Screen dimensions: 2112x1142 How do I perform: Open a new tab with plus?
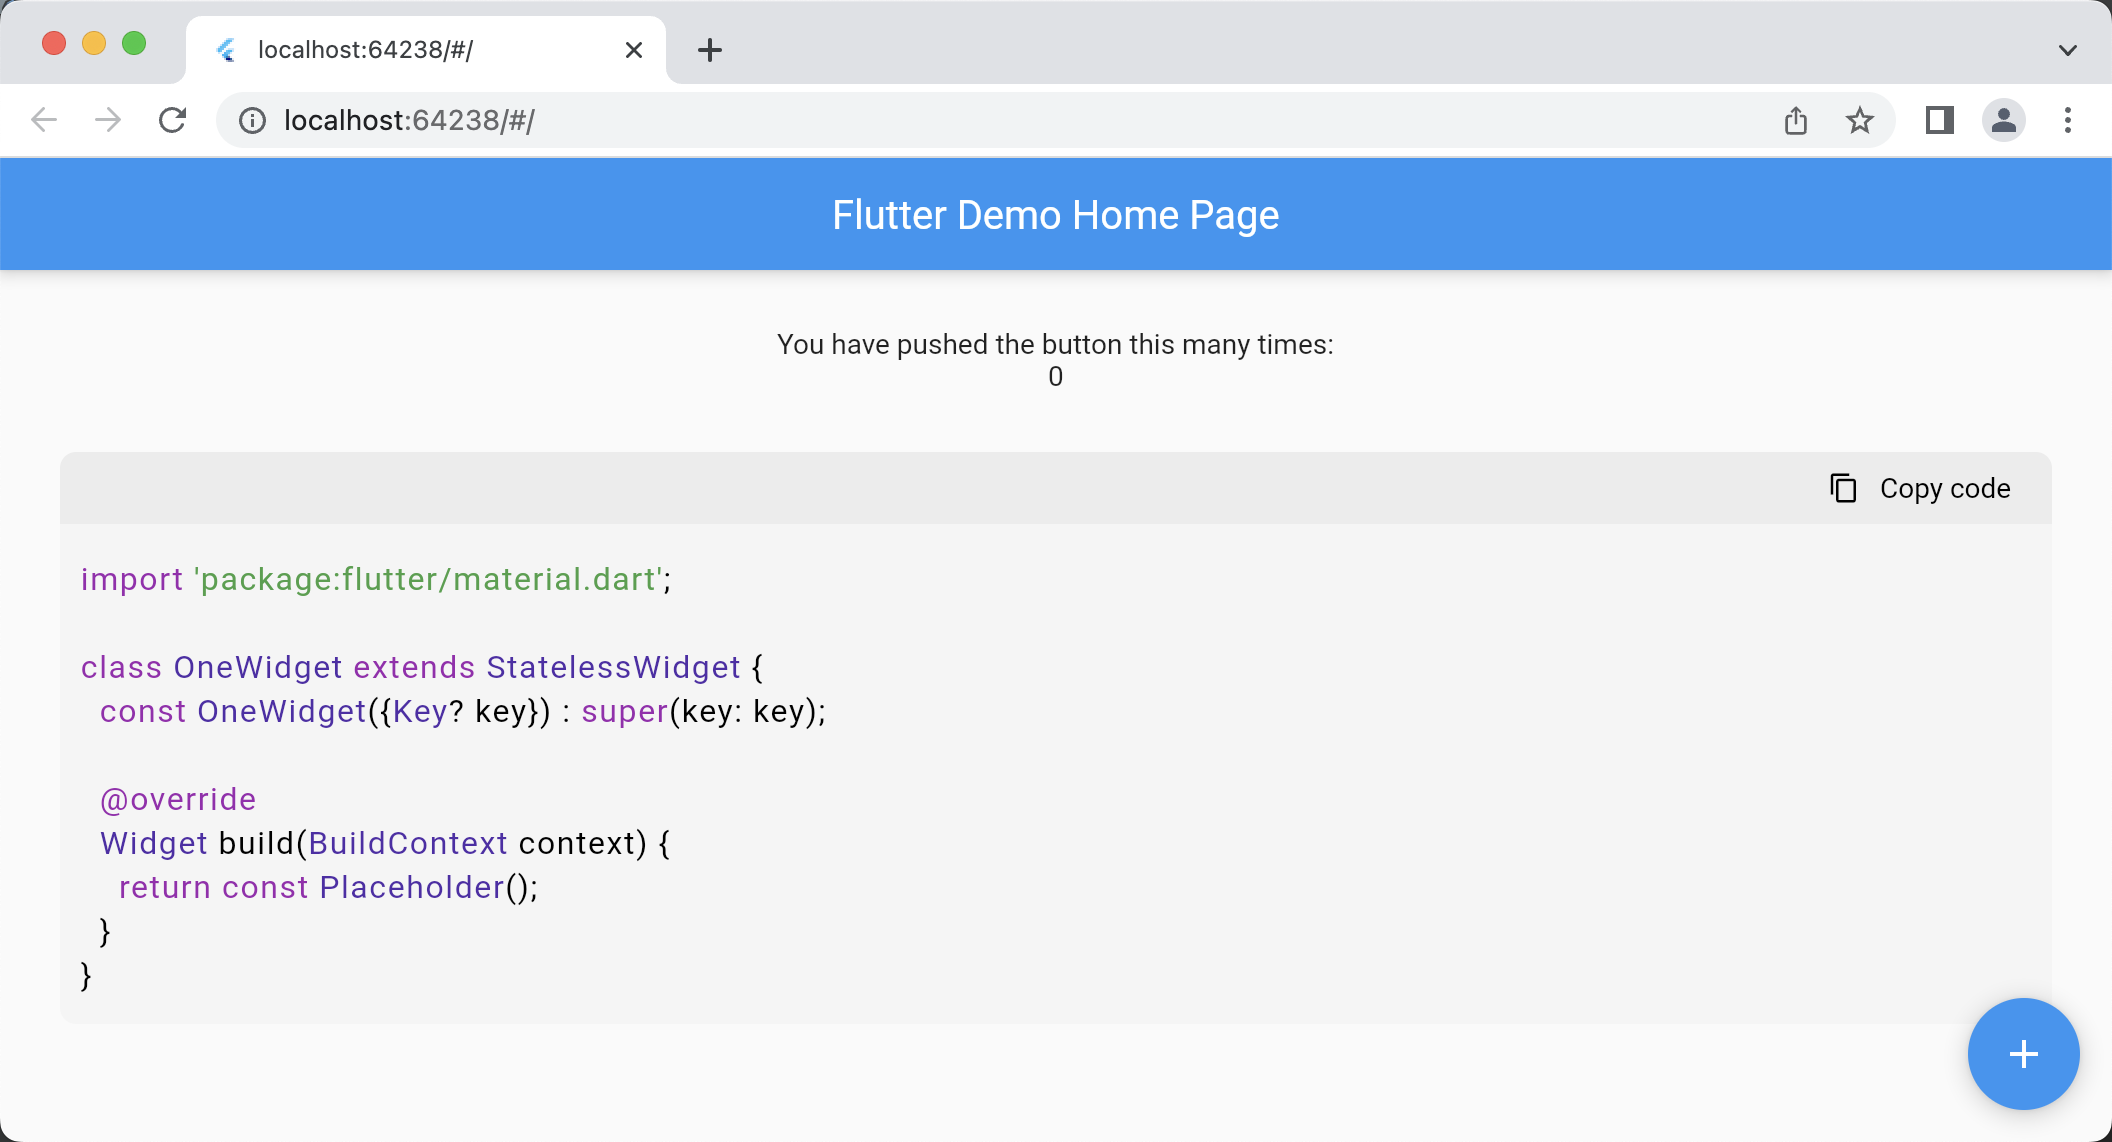click(x=709, y=50)
